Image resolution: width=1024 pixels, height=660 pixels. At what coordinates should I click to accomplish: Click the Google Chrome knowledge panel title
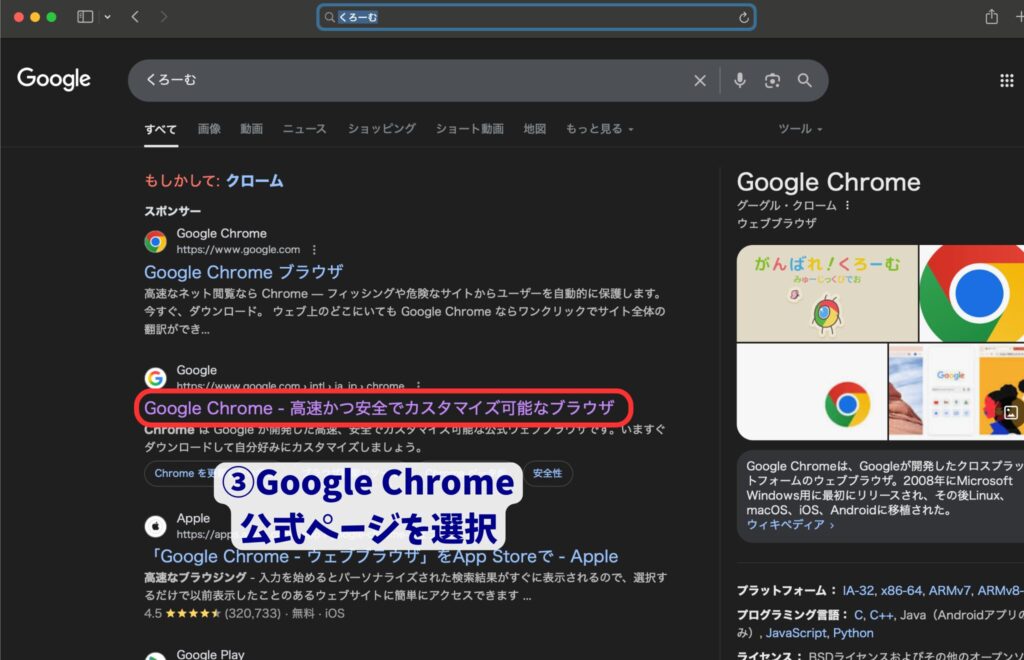(x=829, y=182)
